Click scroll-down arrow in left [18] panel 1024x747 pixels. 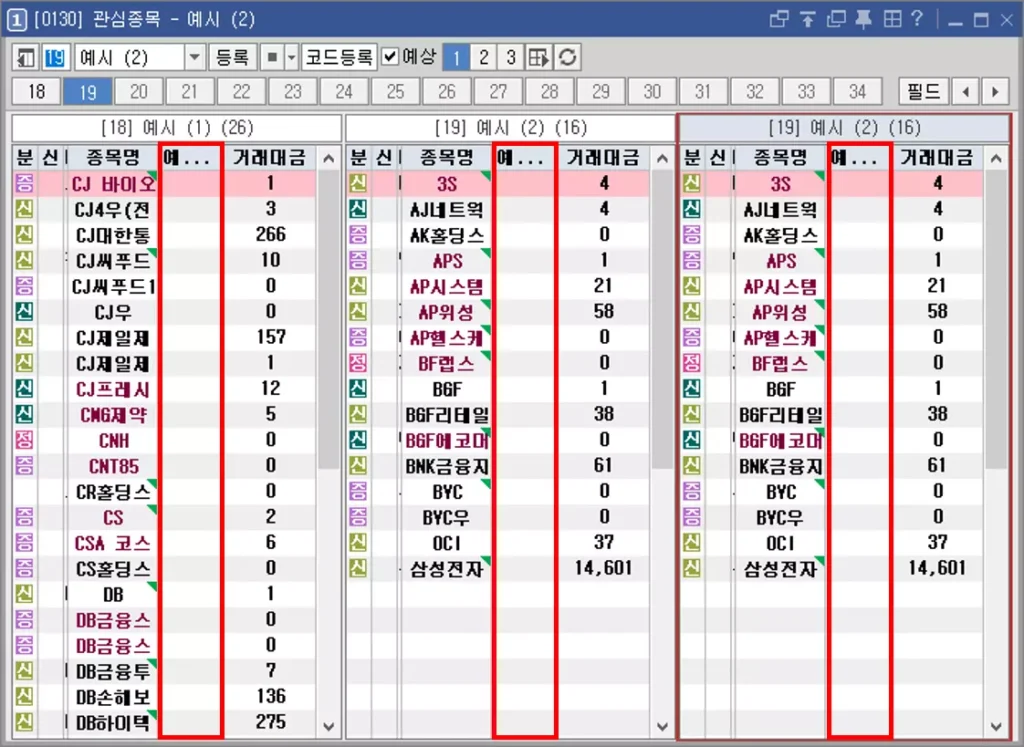tap(328, 726)
